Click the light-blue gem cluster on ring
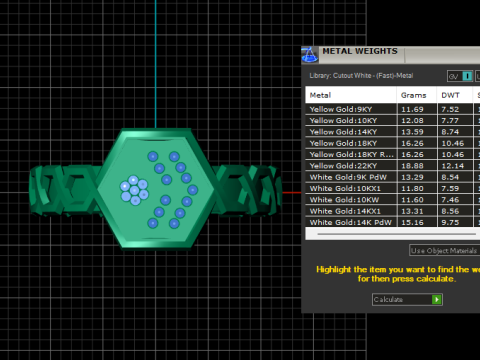480x360 pixels. 134,190
